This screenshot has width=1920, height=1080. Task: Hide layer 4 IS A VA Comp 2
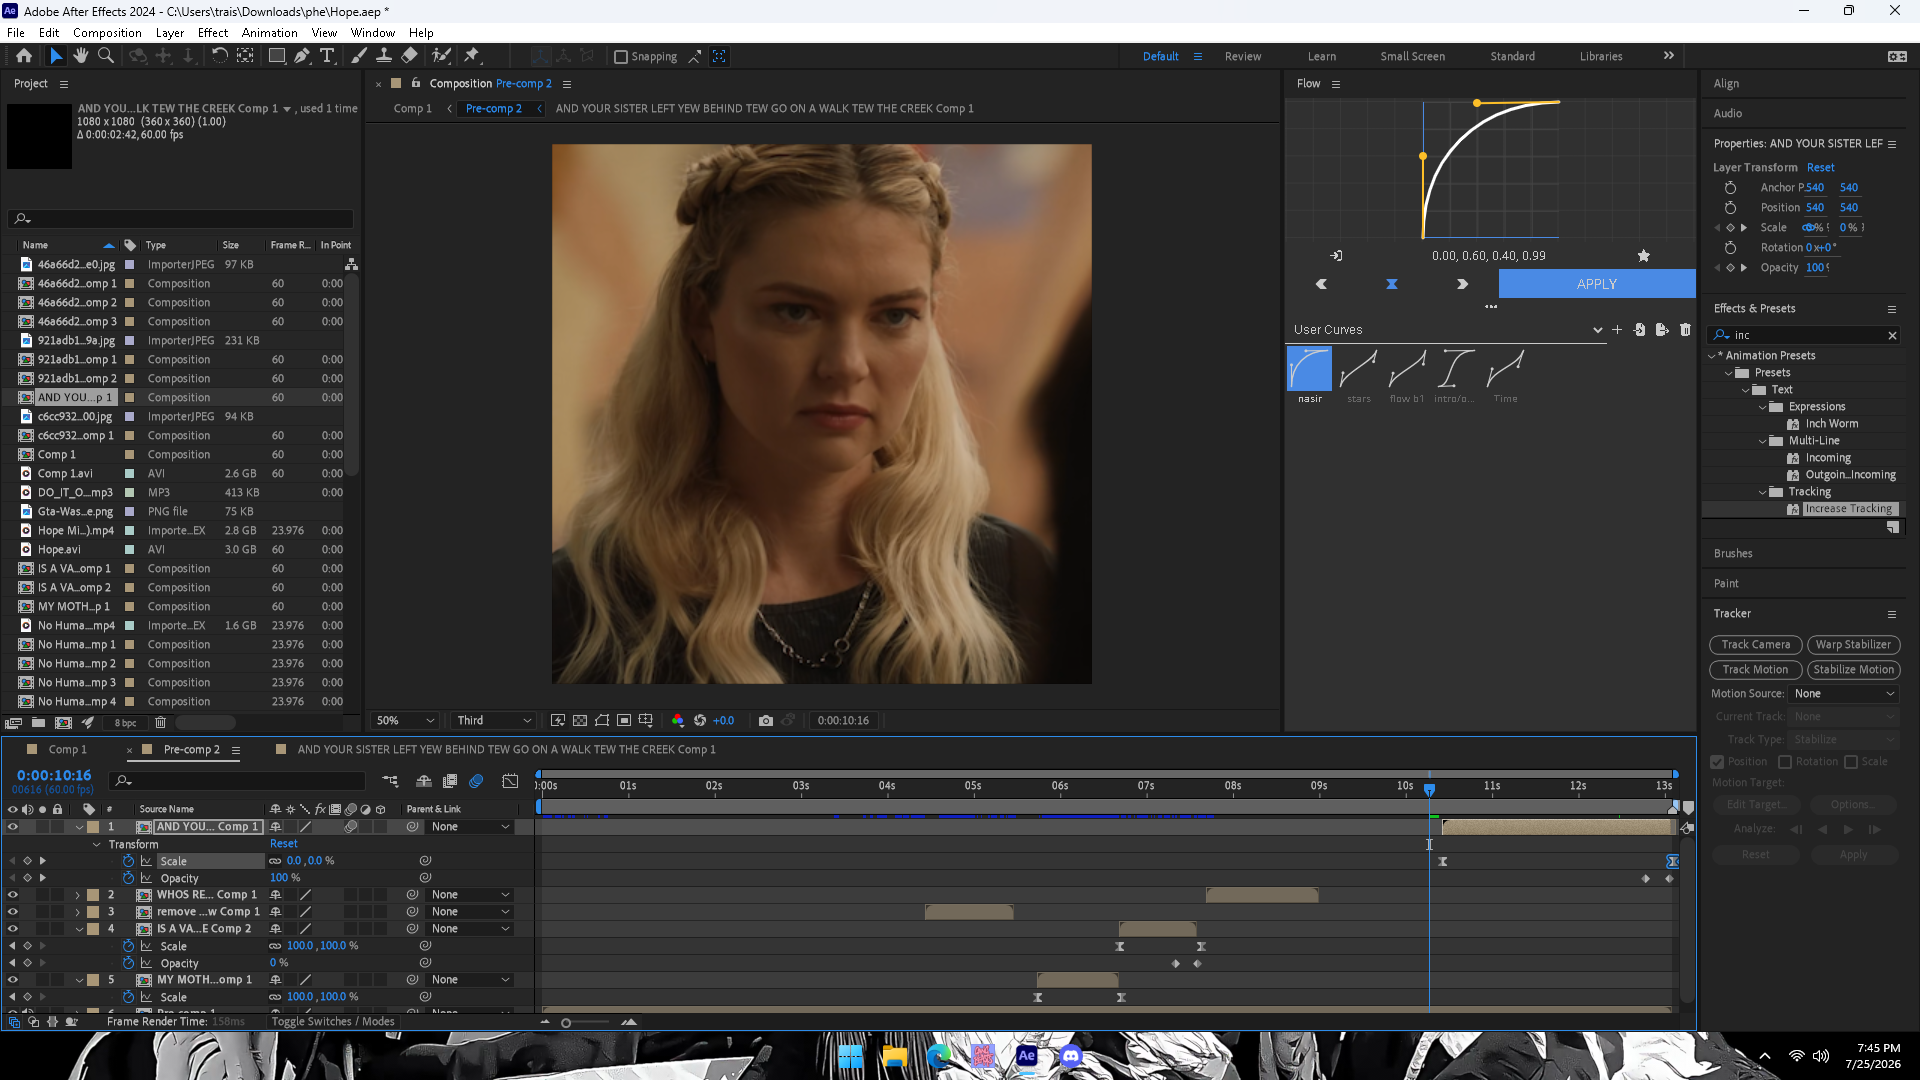[13, 929]
